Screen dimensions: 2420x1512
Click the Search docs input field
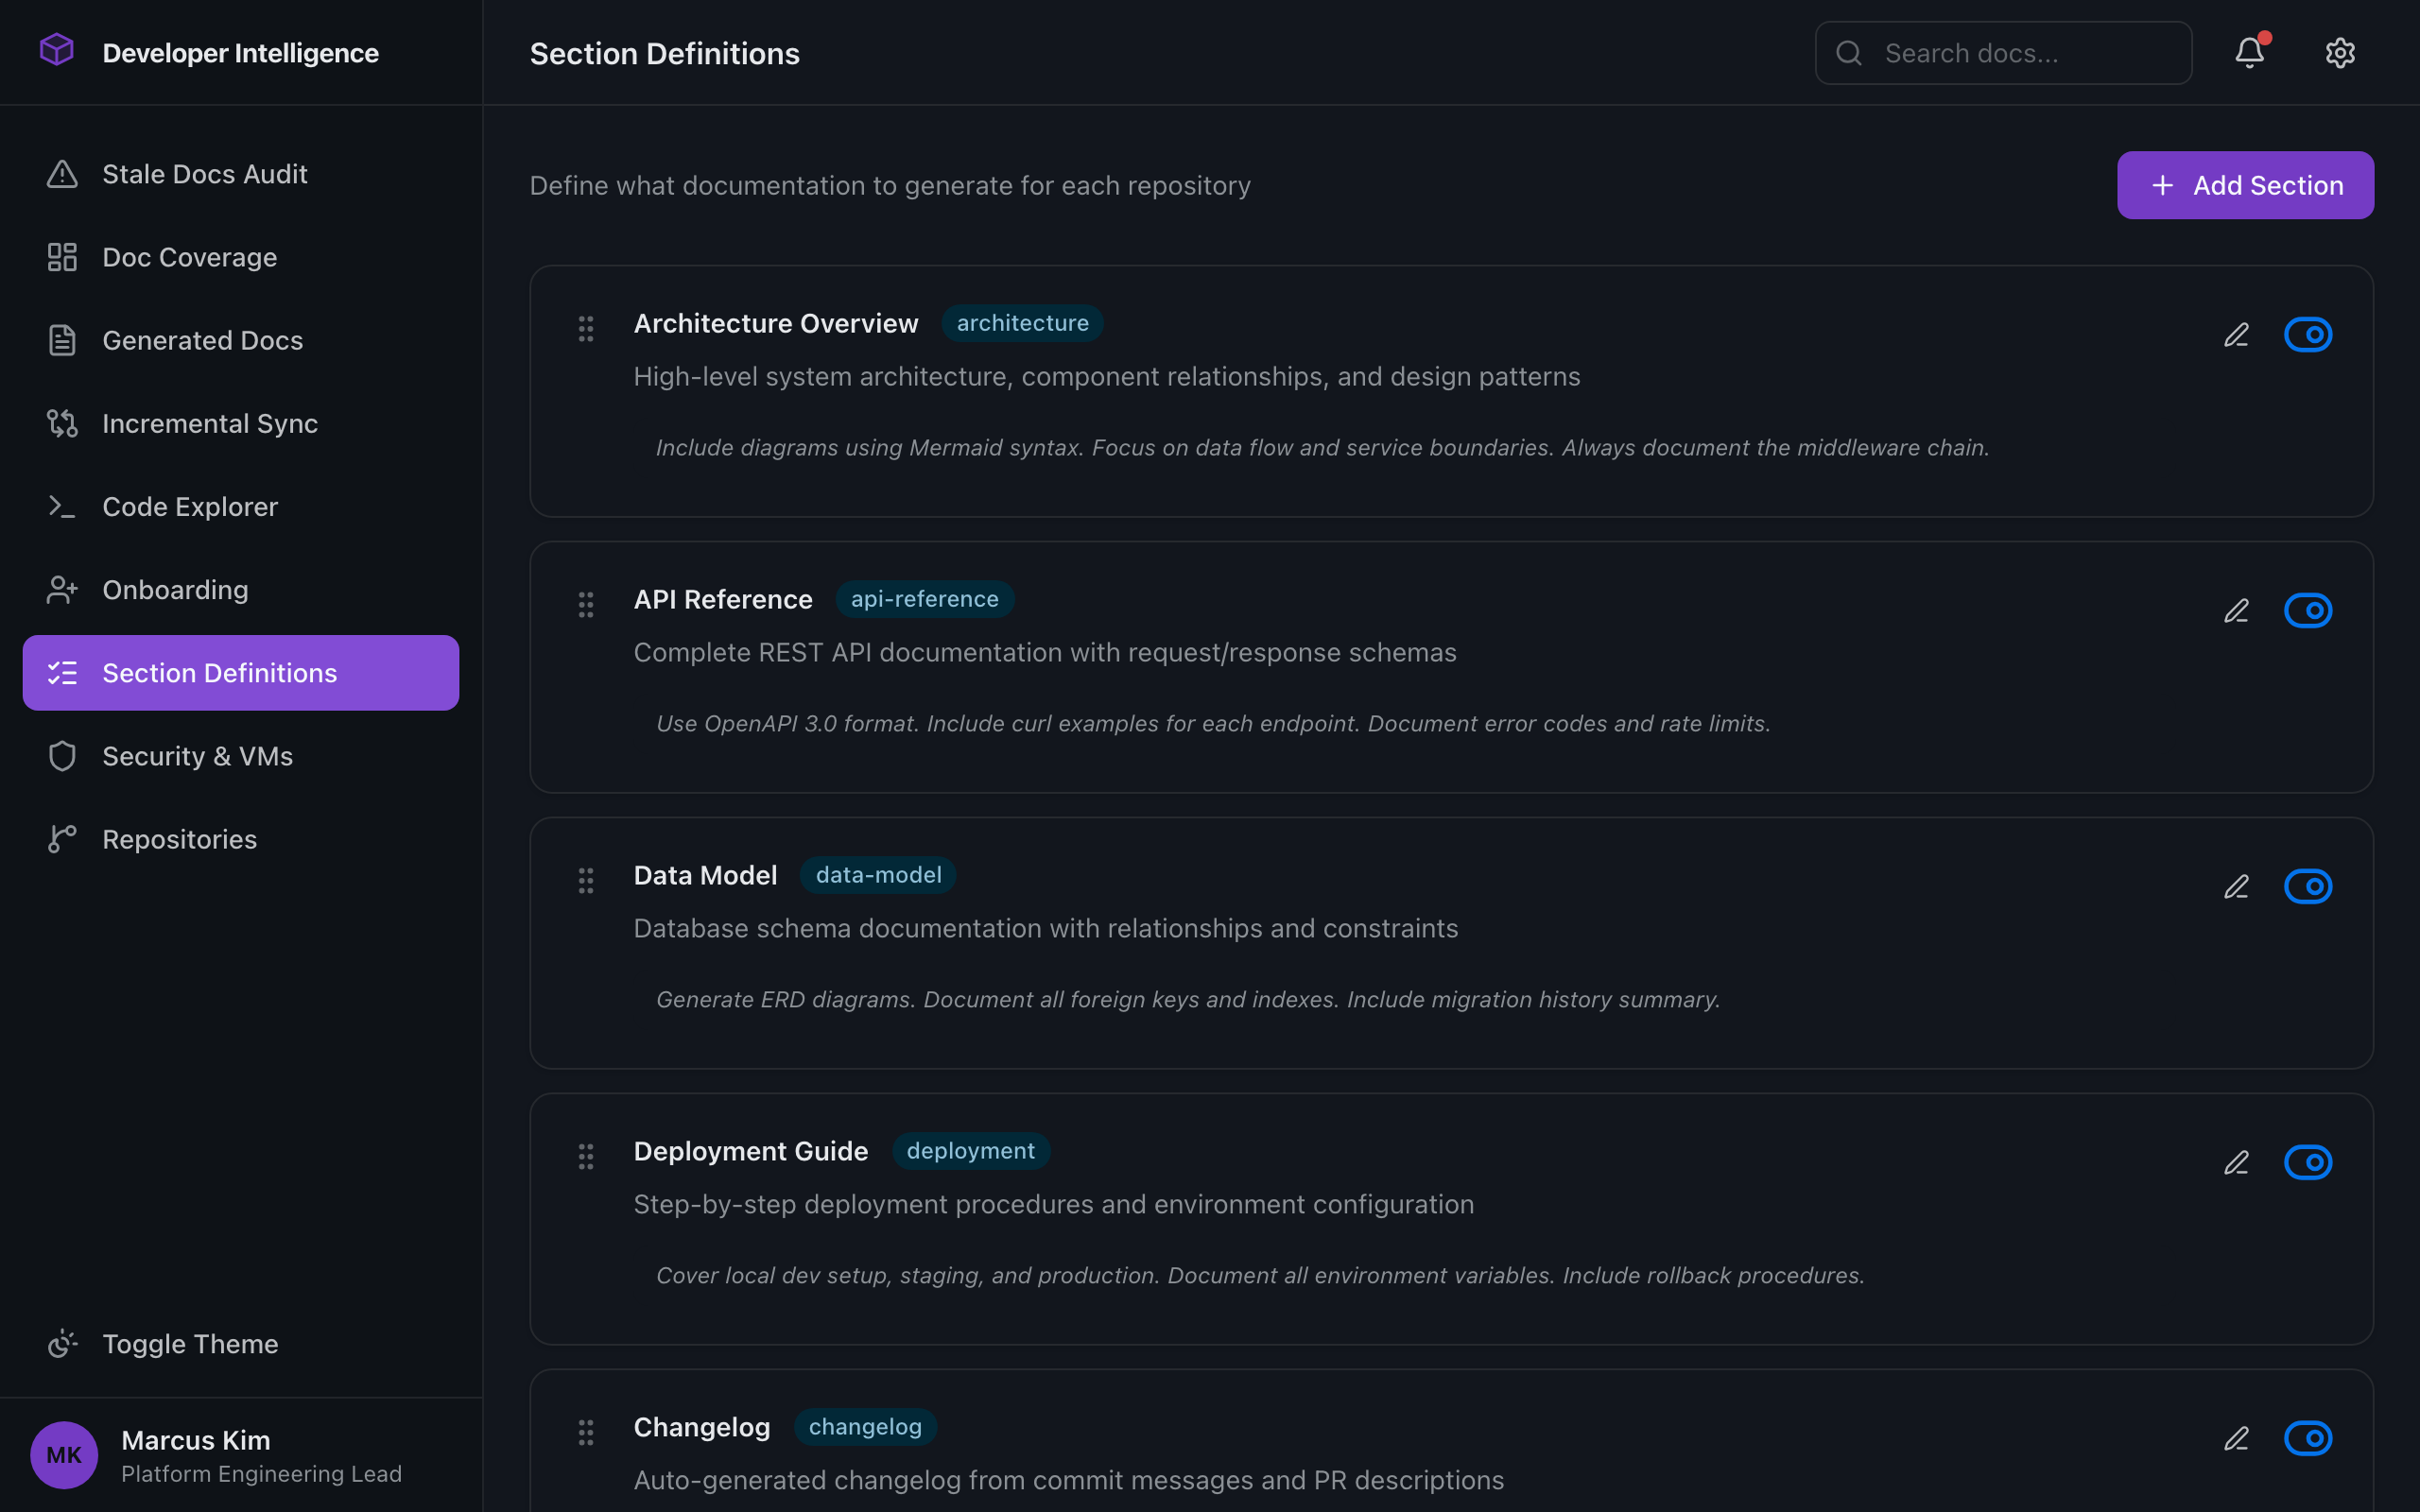tap(2002, 52)
